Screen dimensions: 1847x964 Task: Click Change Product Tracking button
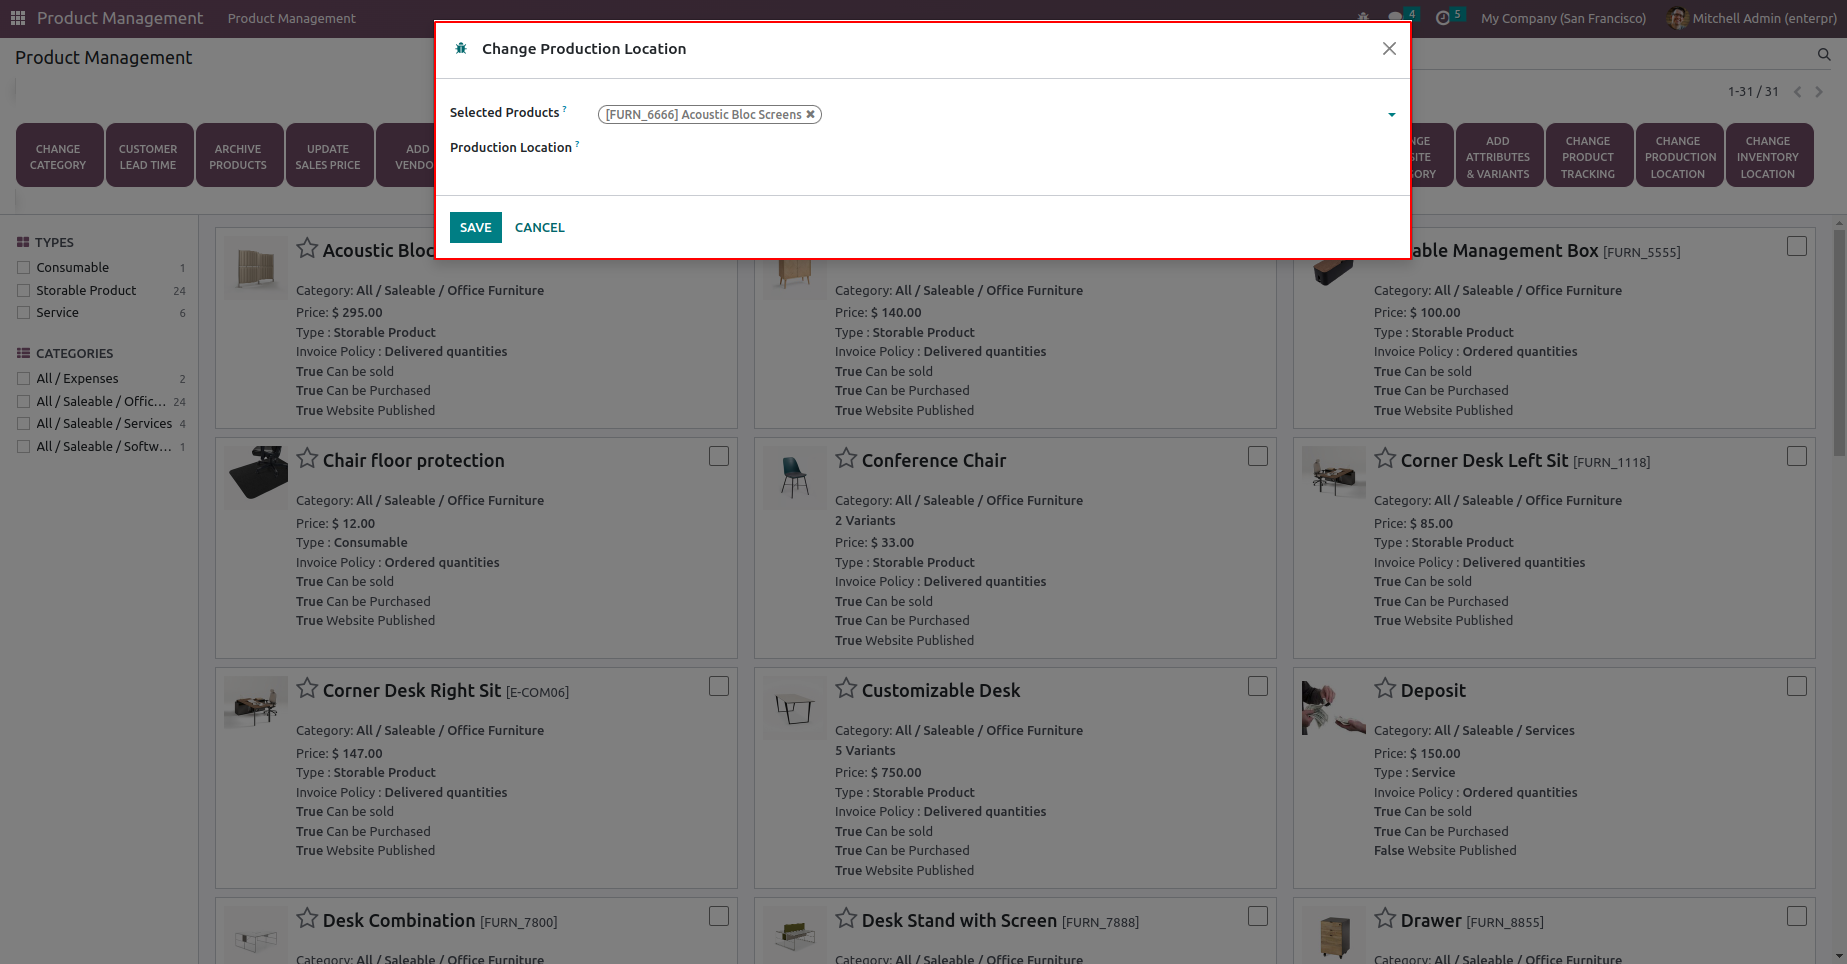click(x=1588, y=155)
